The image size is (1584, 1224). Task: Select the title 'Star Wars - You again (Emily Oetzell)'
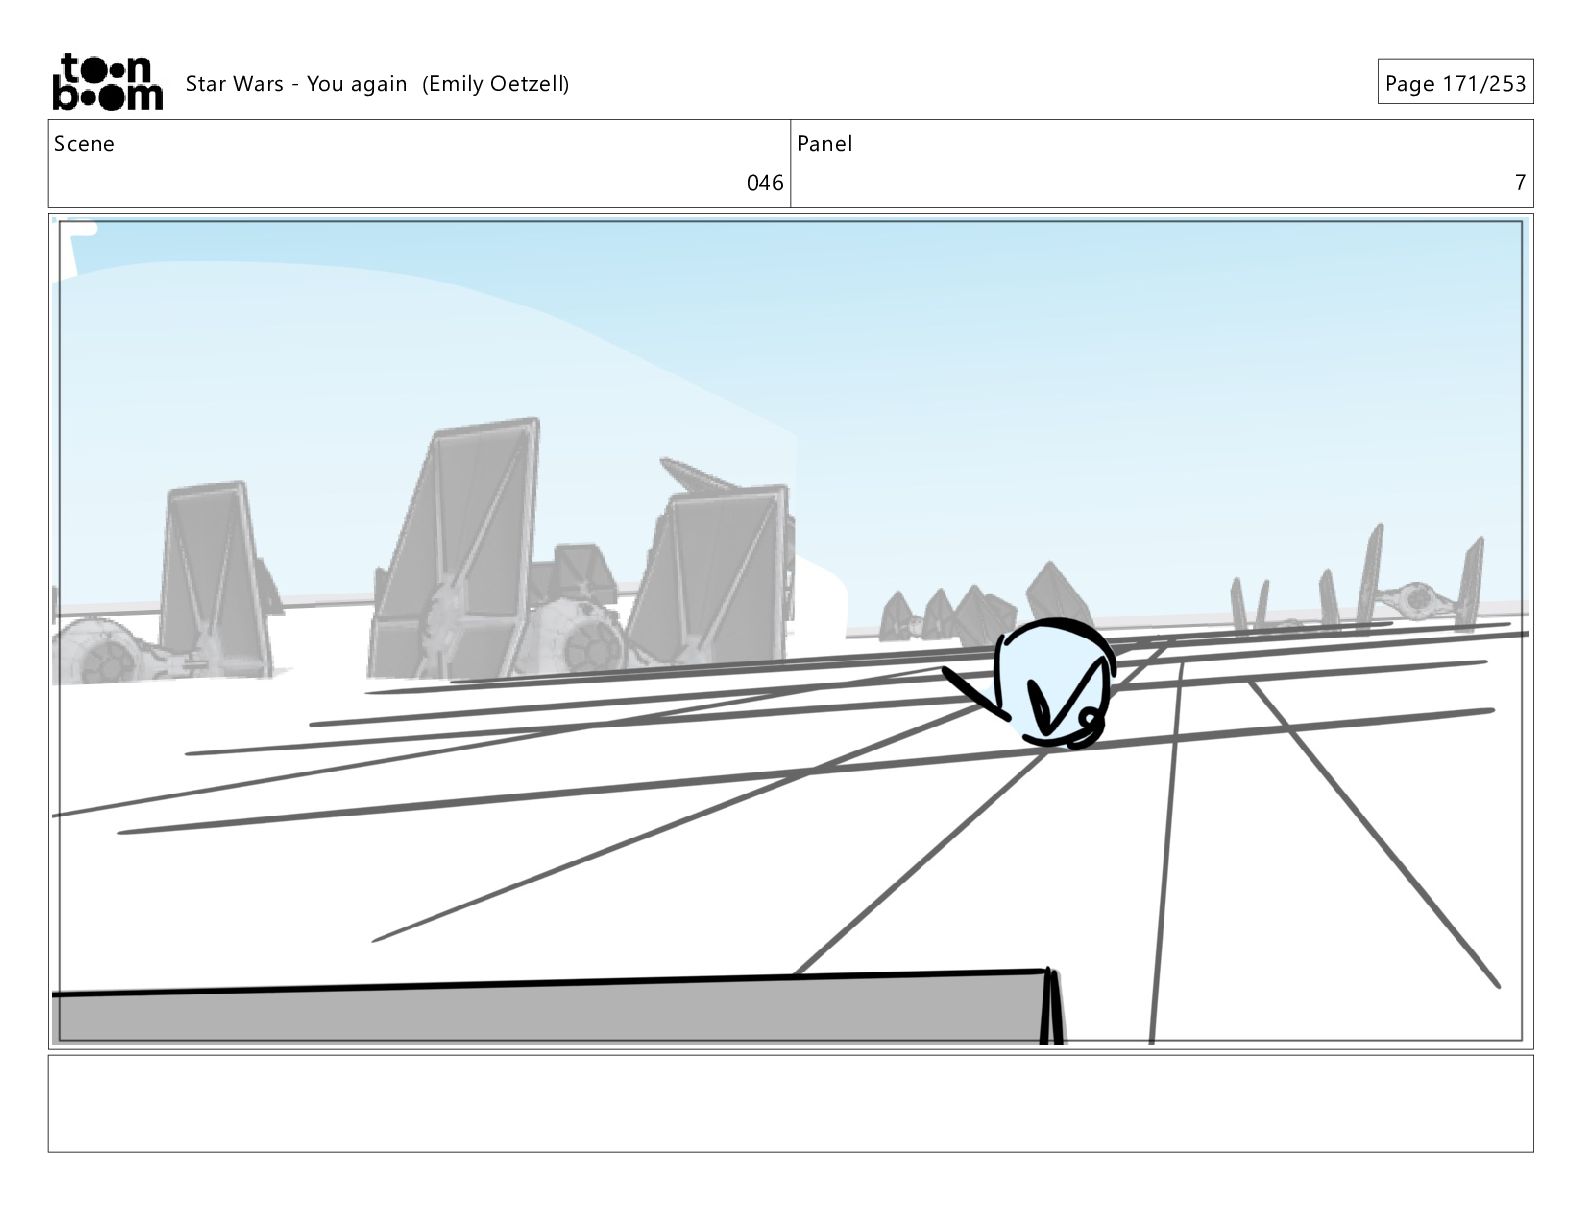point(377,84)
